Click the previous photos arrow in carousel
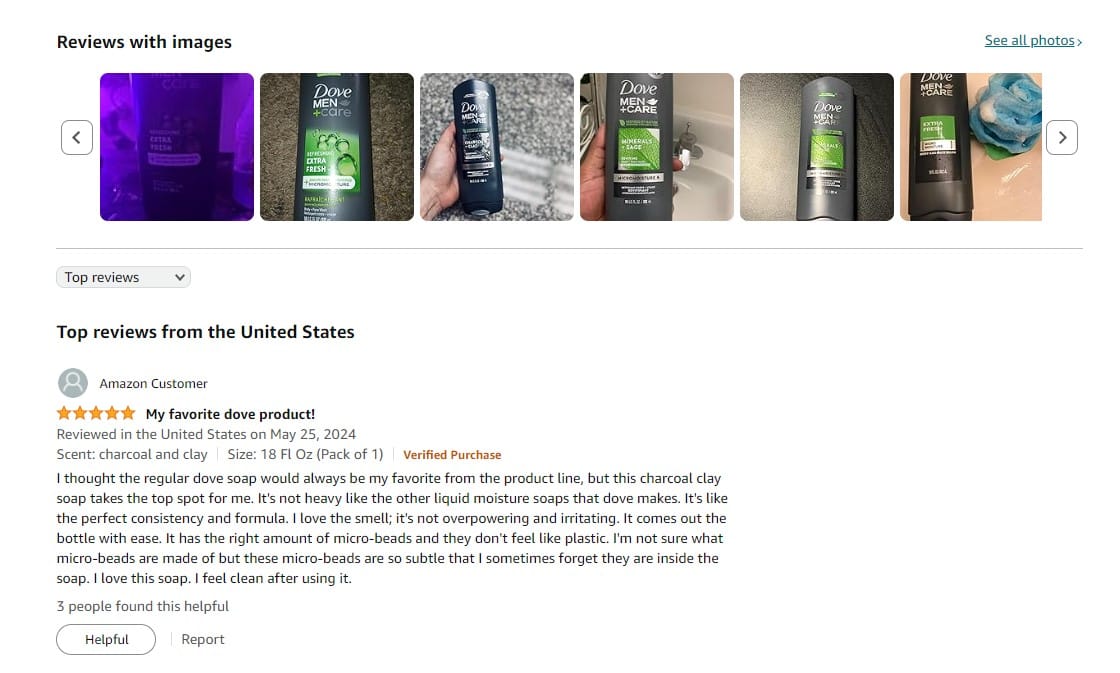The image size is (1120, 673). [x=77, y=137]
